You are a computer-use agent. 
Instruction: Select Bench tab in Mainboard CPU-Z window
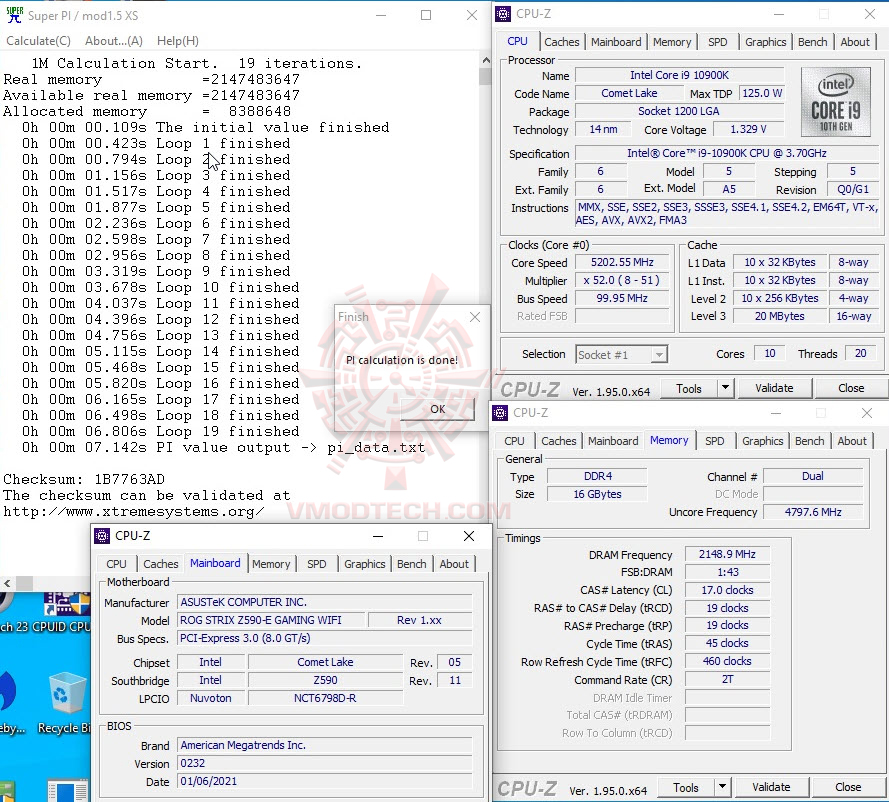411,564
